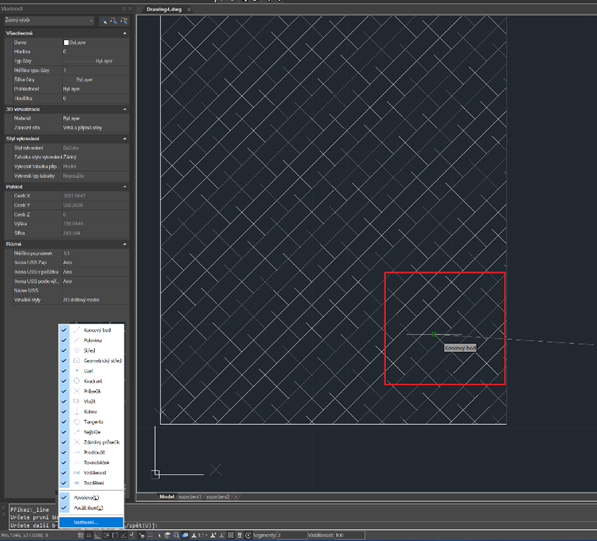
Task: Collapse the Styl vykreslení section
Action: click(125, 139)
